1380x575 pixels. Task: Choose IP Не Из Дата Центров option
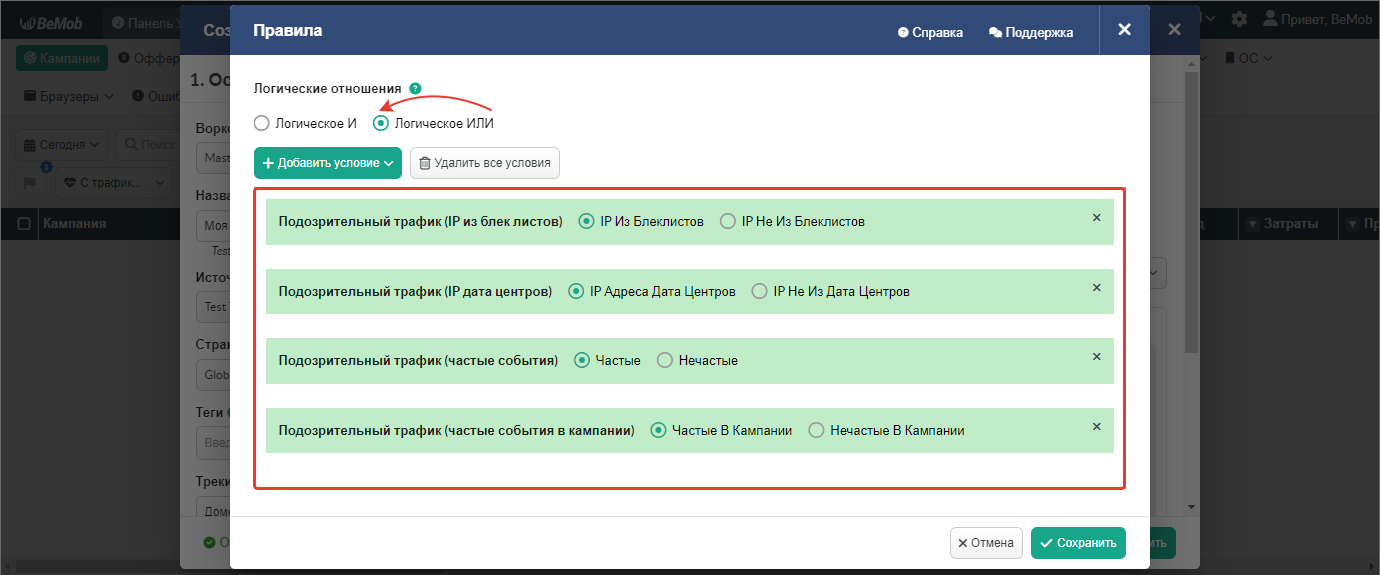(760, 291)
